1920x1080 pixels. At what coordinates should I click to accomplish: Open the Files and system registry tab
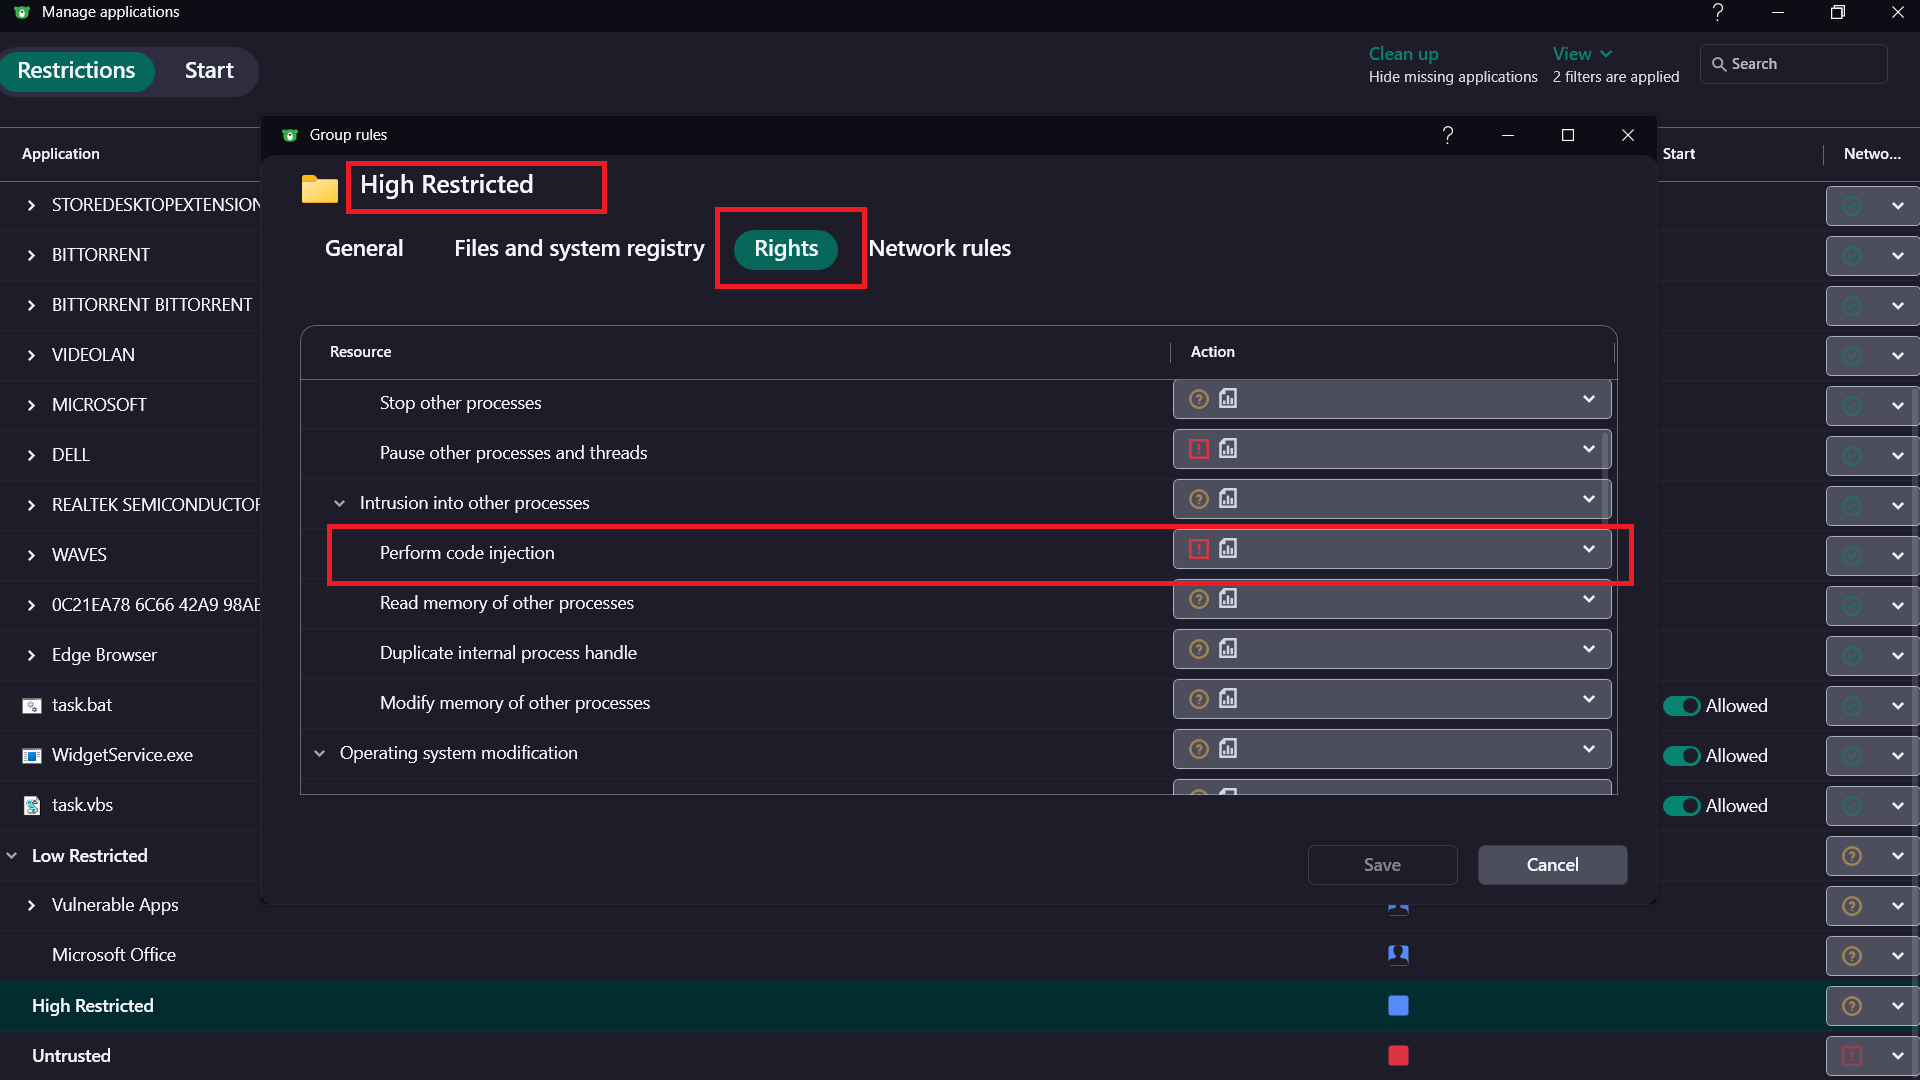click(579, 248)
